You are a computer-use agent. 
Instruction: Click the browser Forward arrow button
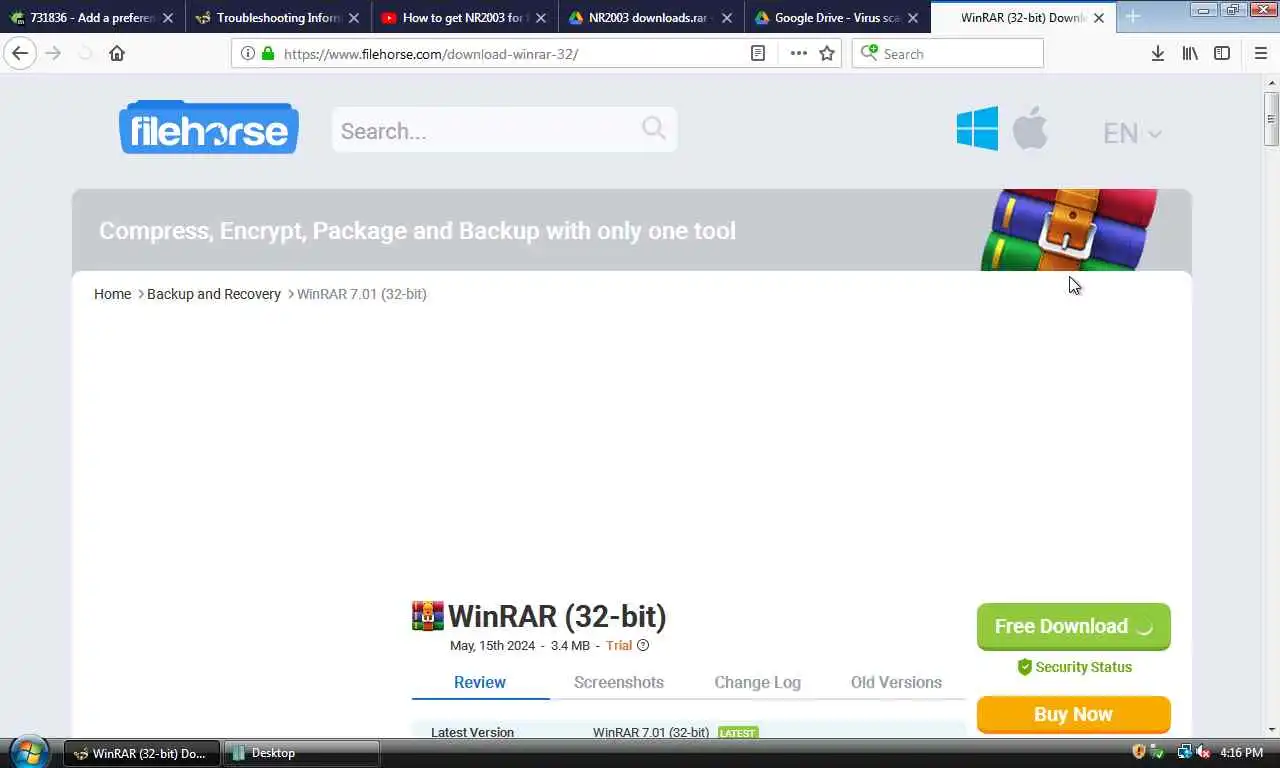(x=54, y=53)
